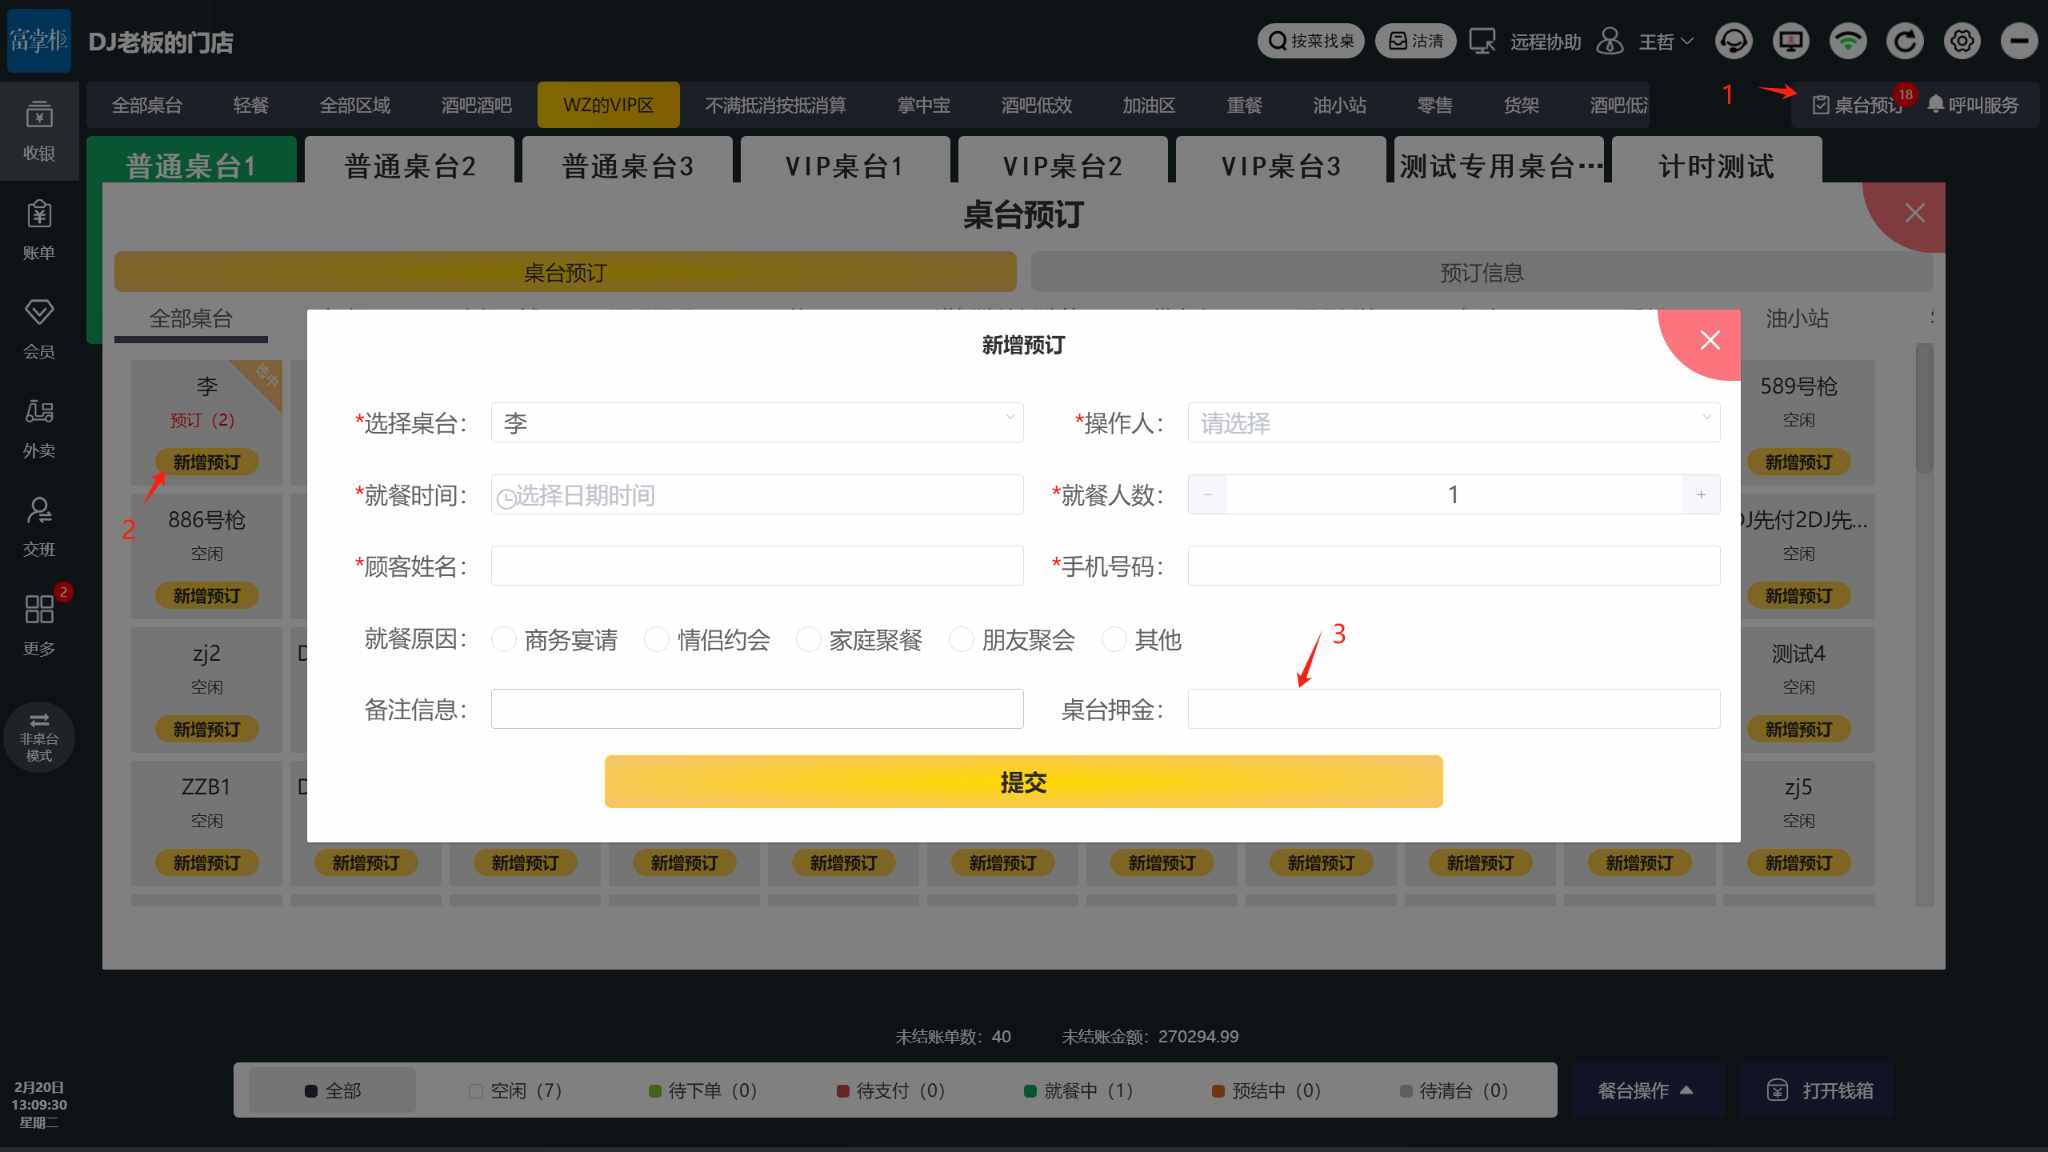Click the 按菜找桌 search button
The height and width of the screenshot is (1152, 2048).
(x=1310, y=41)
